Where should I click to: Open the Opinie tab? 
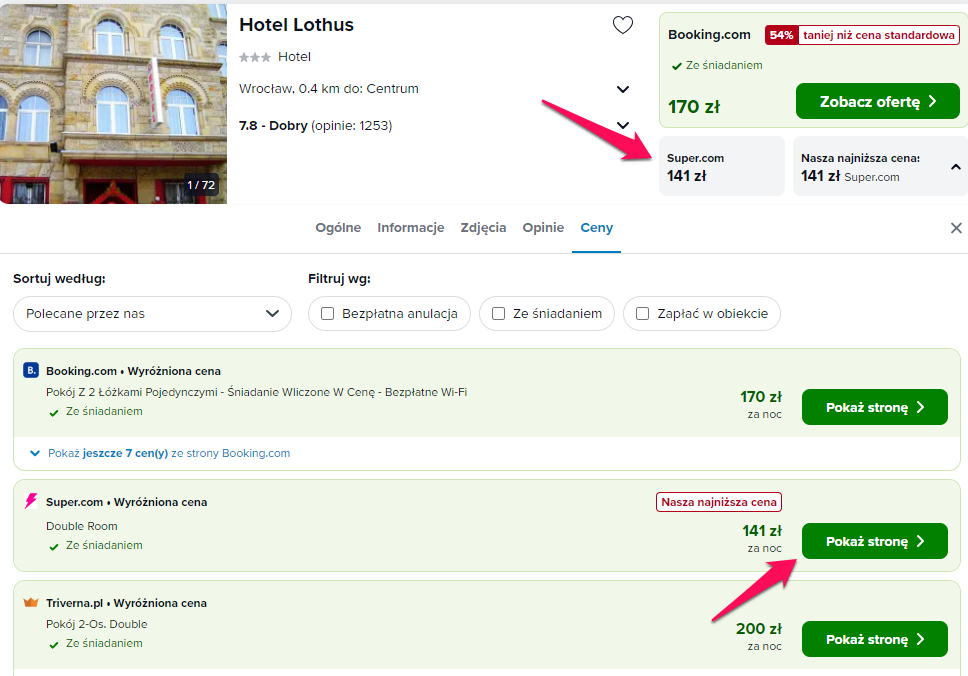543,228
